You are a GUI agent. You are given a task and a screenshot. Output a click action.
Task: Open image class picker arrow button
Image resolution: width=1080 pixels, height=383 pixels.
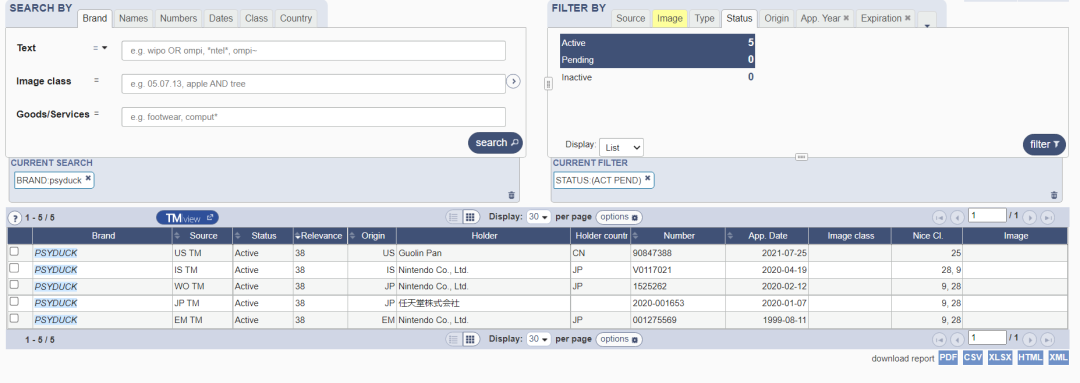[513, 81]
